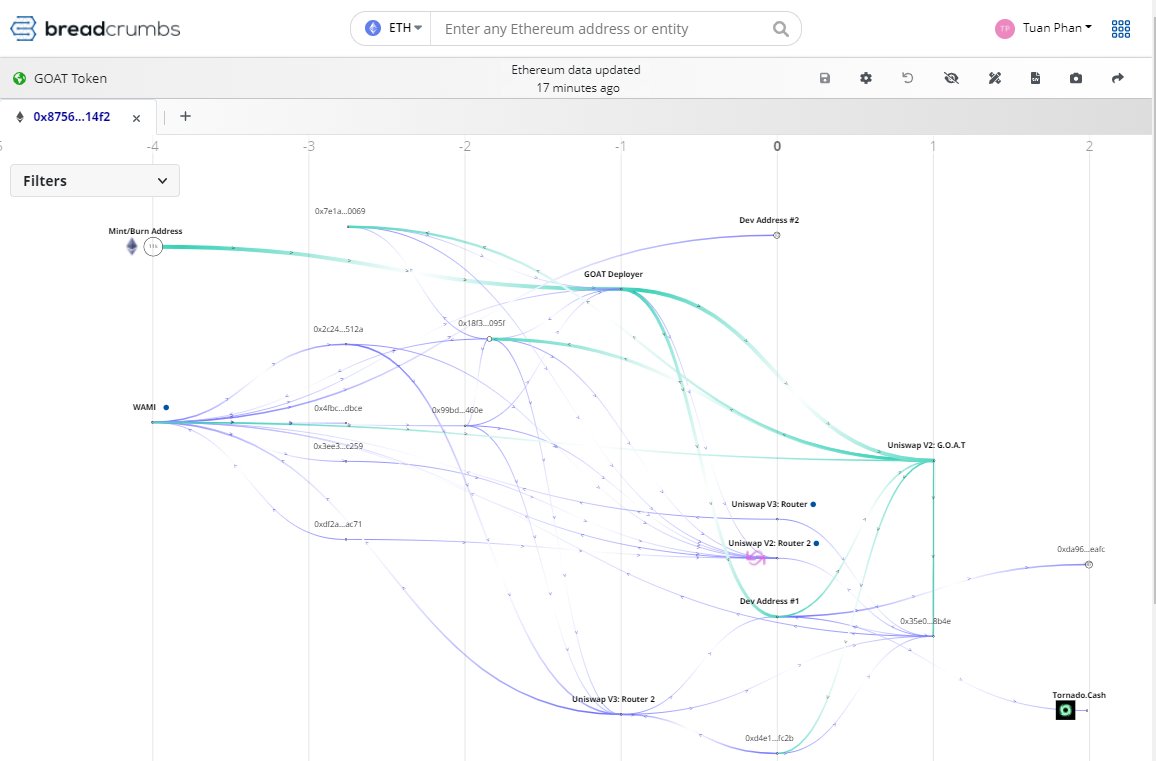The height and width of the screenshot is (761, 1156).
Task: Take a snapshot with camera icon
Action: point(1076,78)
